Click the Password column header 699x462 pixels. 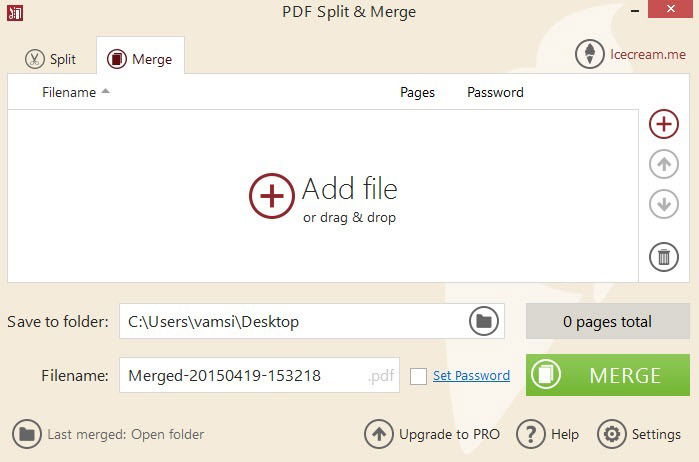[x=495, y=92]
